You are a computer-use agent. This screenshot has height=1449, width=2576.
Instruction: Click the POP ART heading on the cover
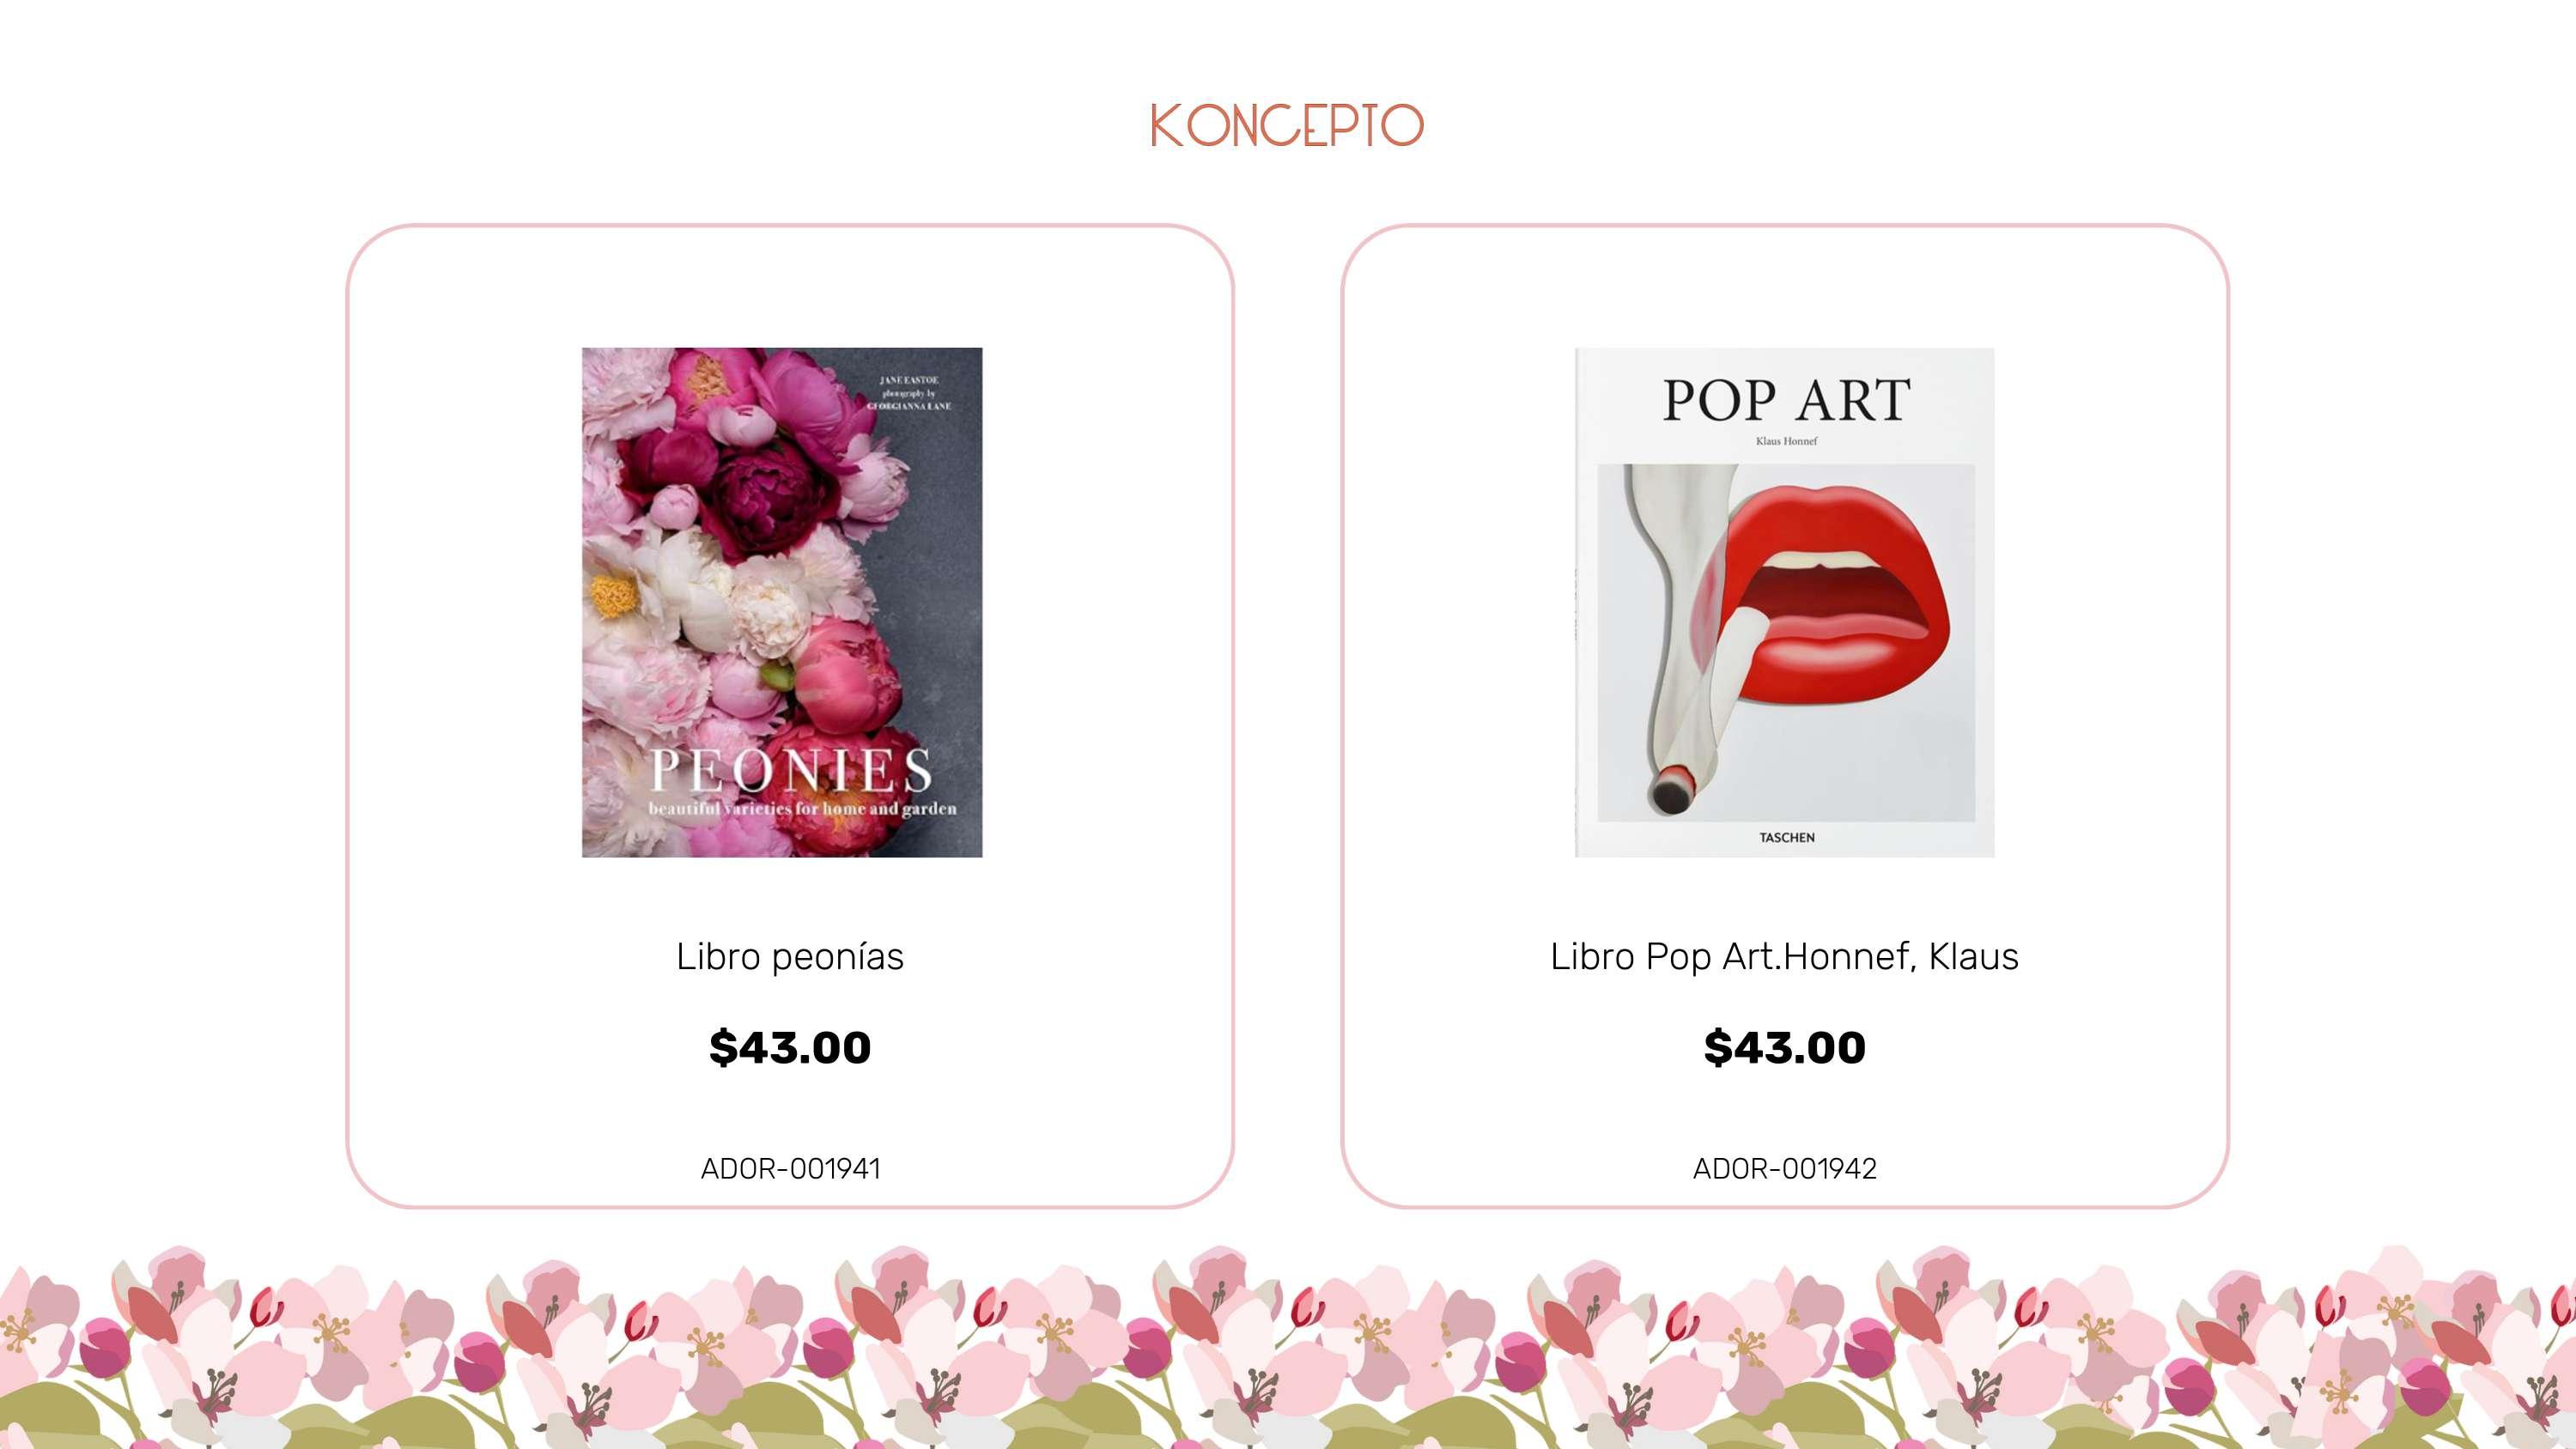pos(1786,400)
